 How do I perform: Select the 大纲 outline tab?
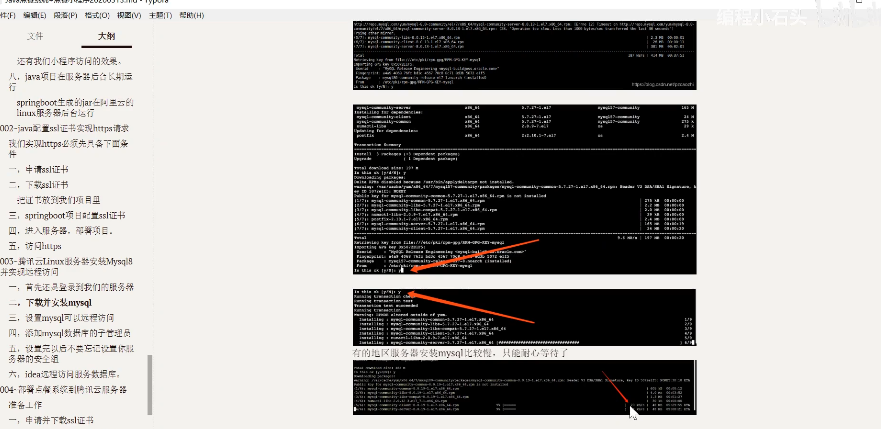106,36
